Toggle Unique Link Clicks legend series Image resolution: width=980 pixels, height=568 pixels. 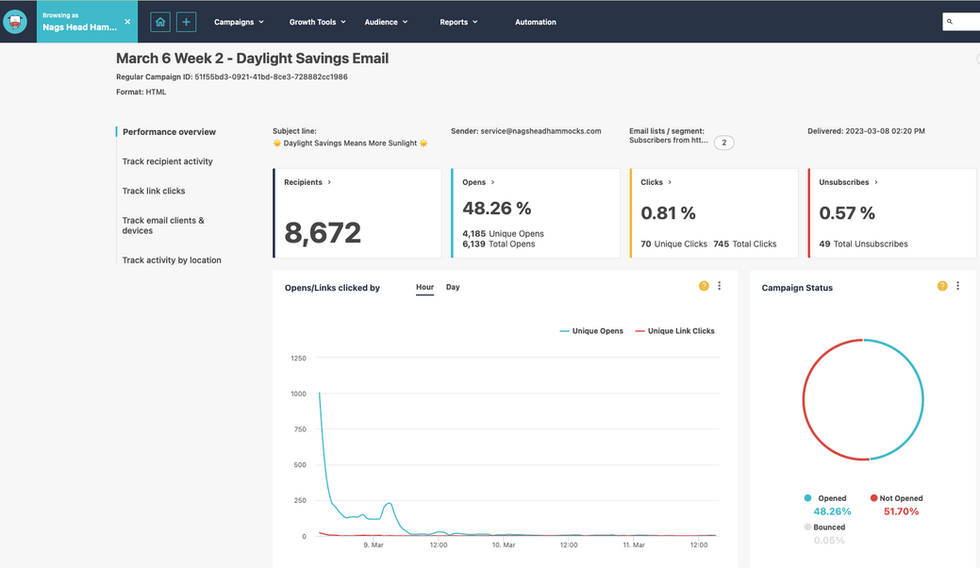(675, 331)
